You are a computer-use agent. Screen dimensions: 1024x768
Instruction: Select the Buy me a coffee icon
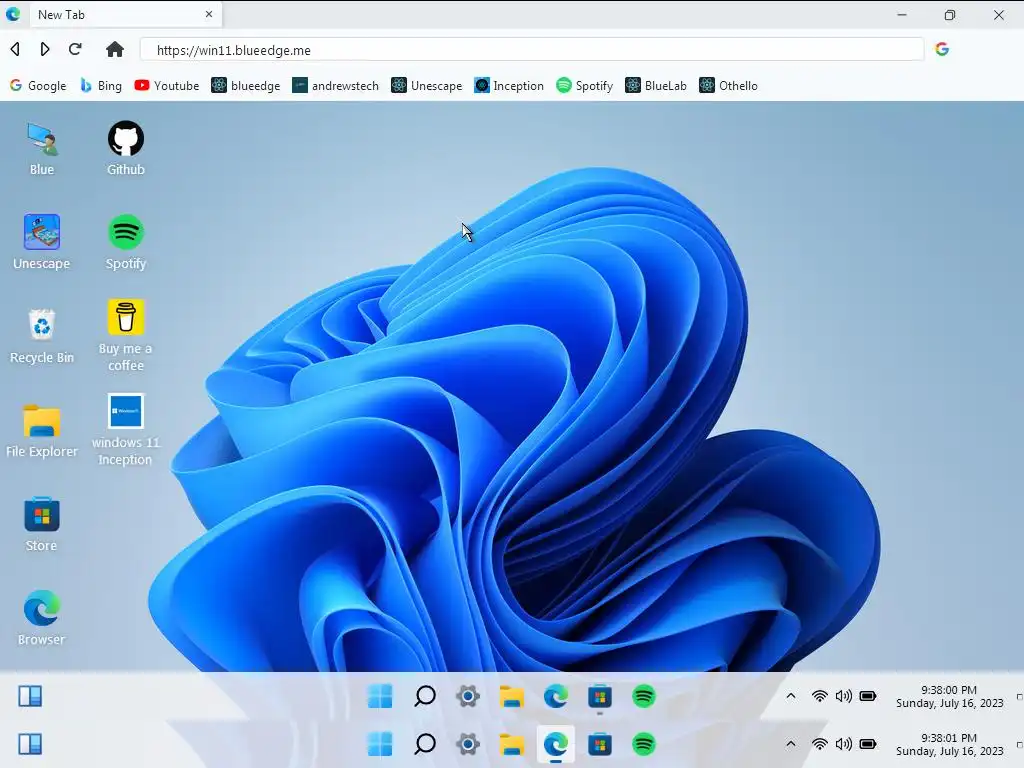pyautogui.click(x=125, y=336)
